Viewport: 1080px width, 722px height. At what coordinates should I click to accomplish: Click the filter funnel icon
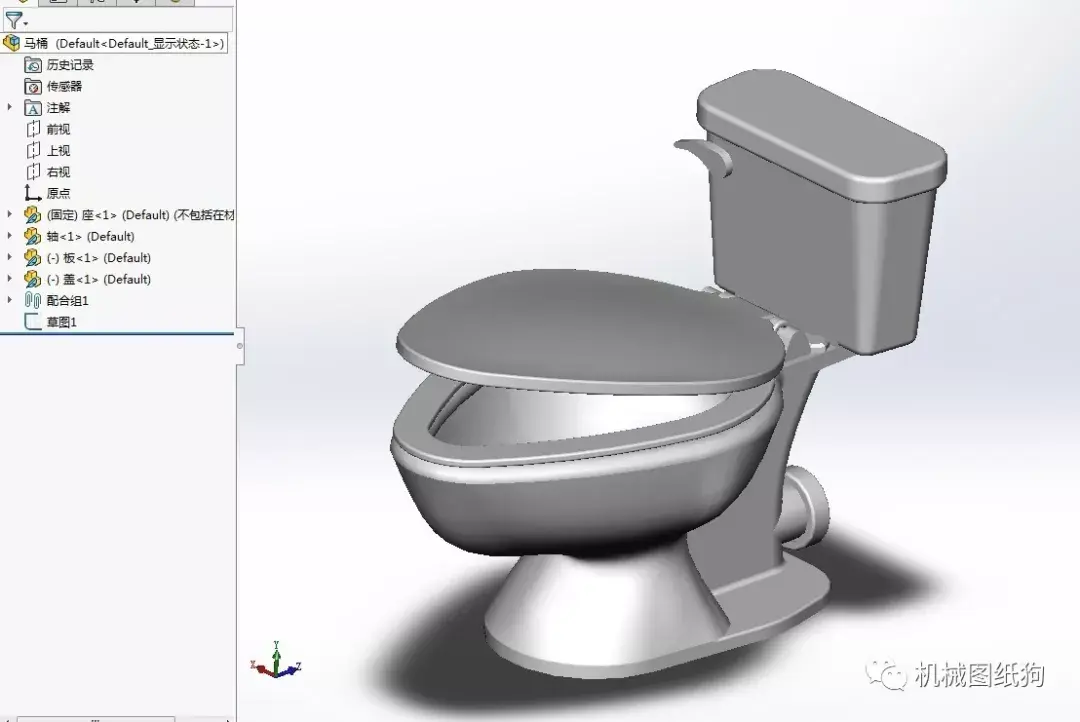[14, 19]
